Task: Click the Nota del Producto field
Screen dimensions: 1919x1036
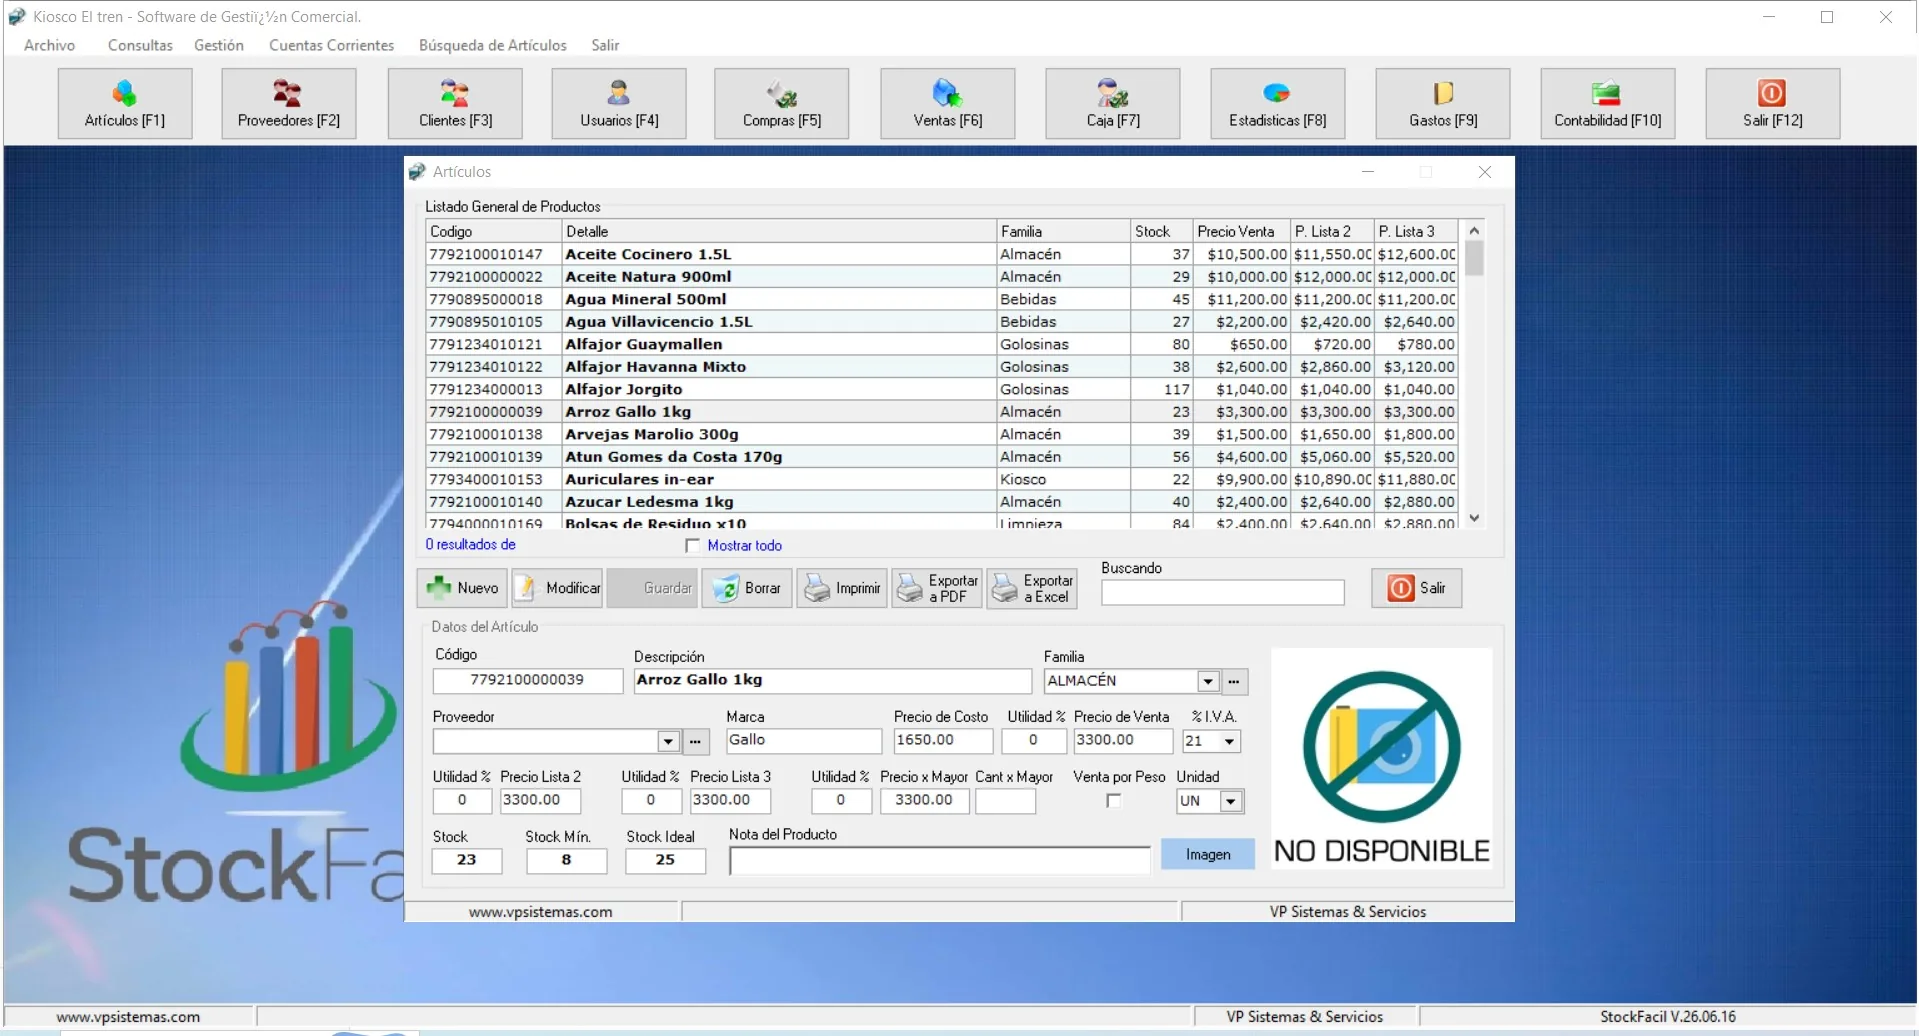Action: coord(940,861)
